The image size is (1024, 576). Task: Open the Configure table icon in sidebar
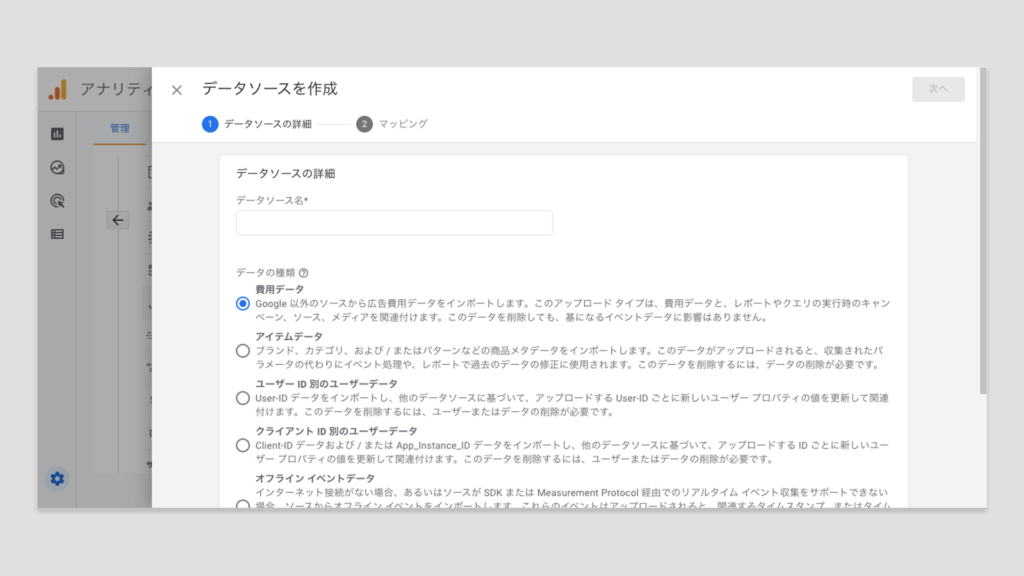click(57, 235)
